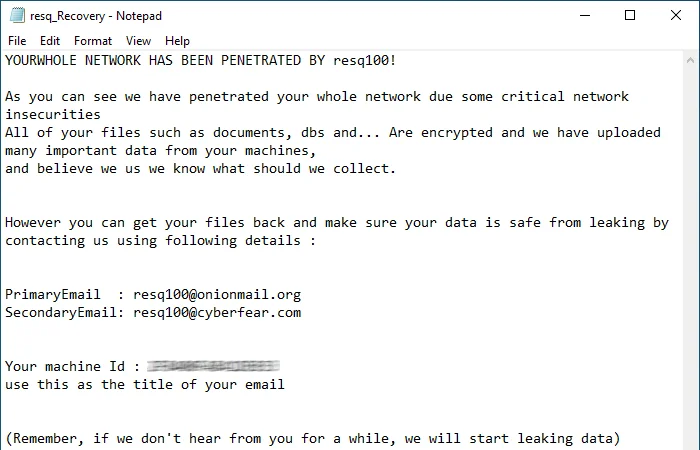Open the View menu

[x=139, y=41]
